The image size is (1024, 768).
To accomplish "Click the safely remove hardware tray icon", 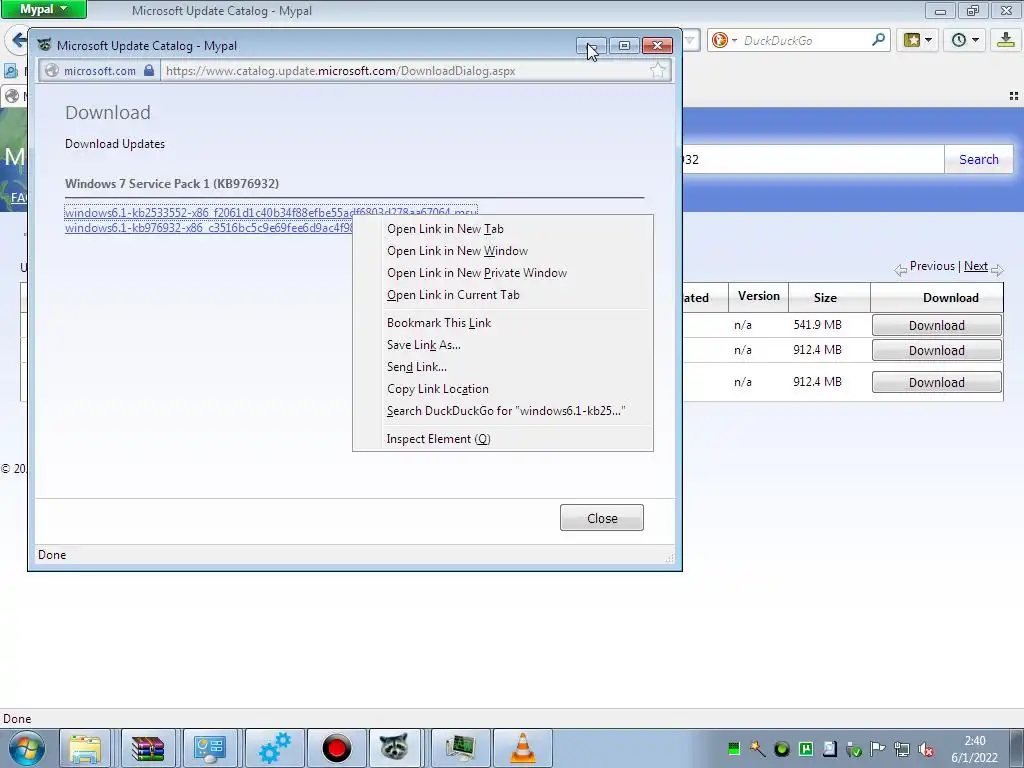I will pos(854,749).
